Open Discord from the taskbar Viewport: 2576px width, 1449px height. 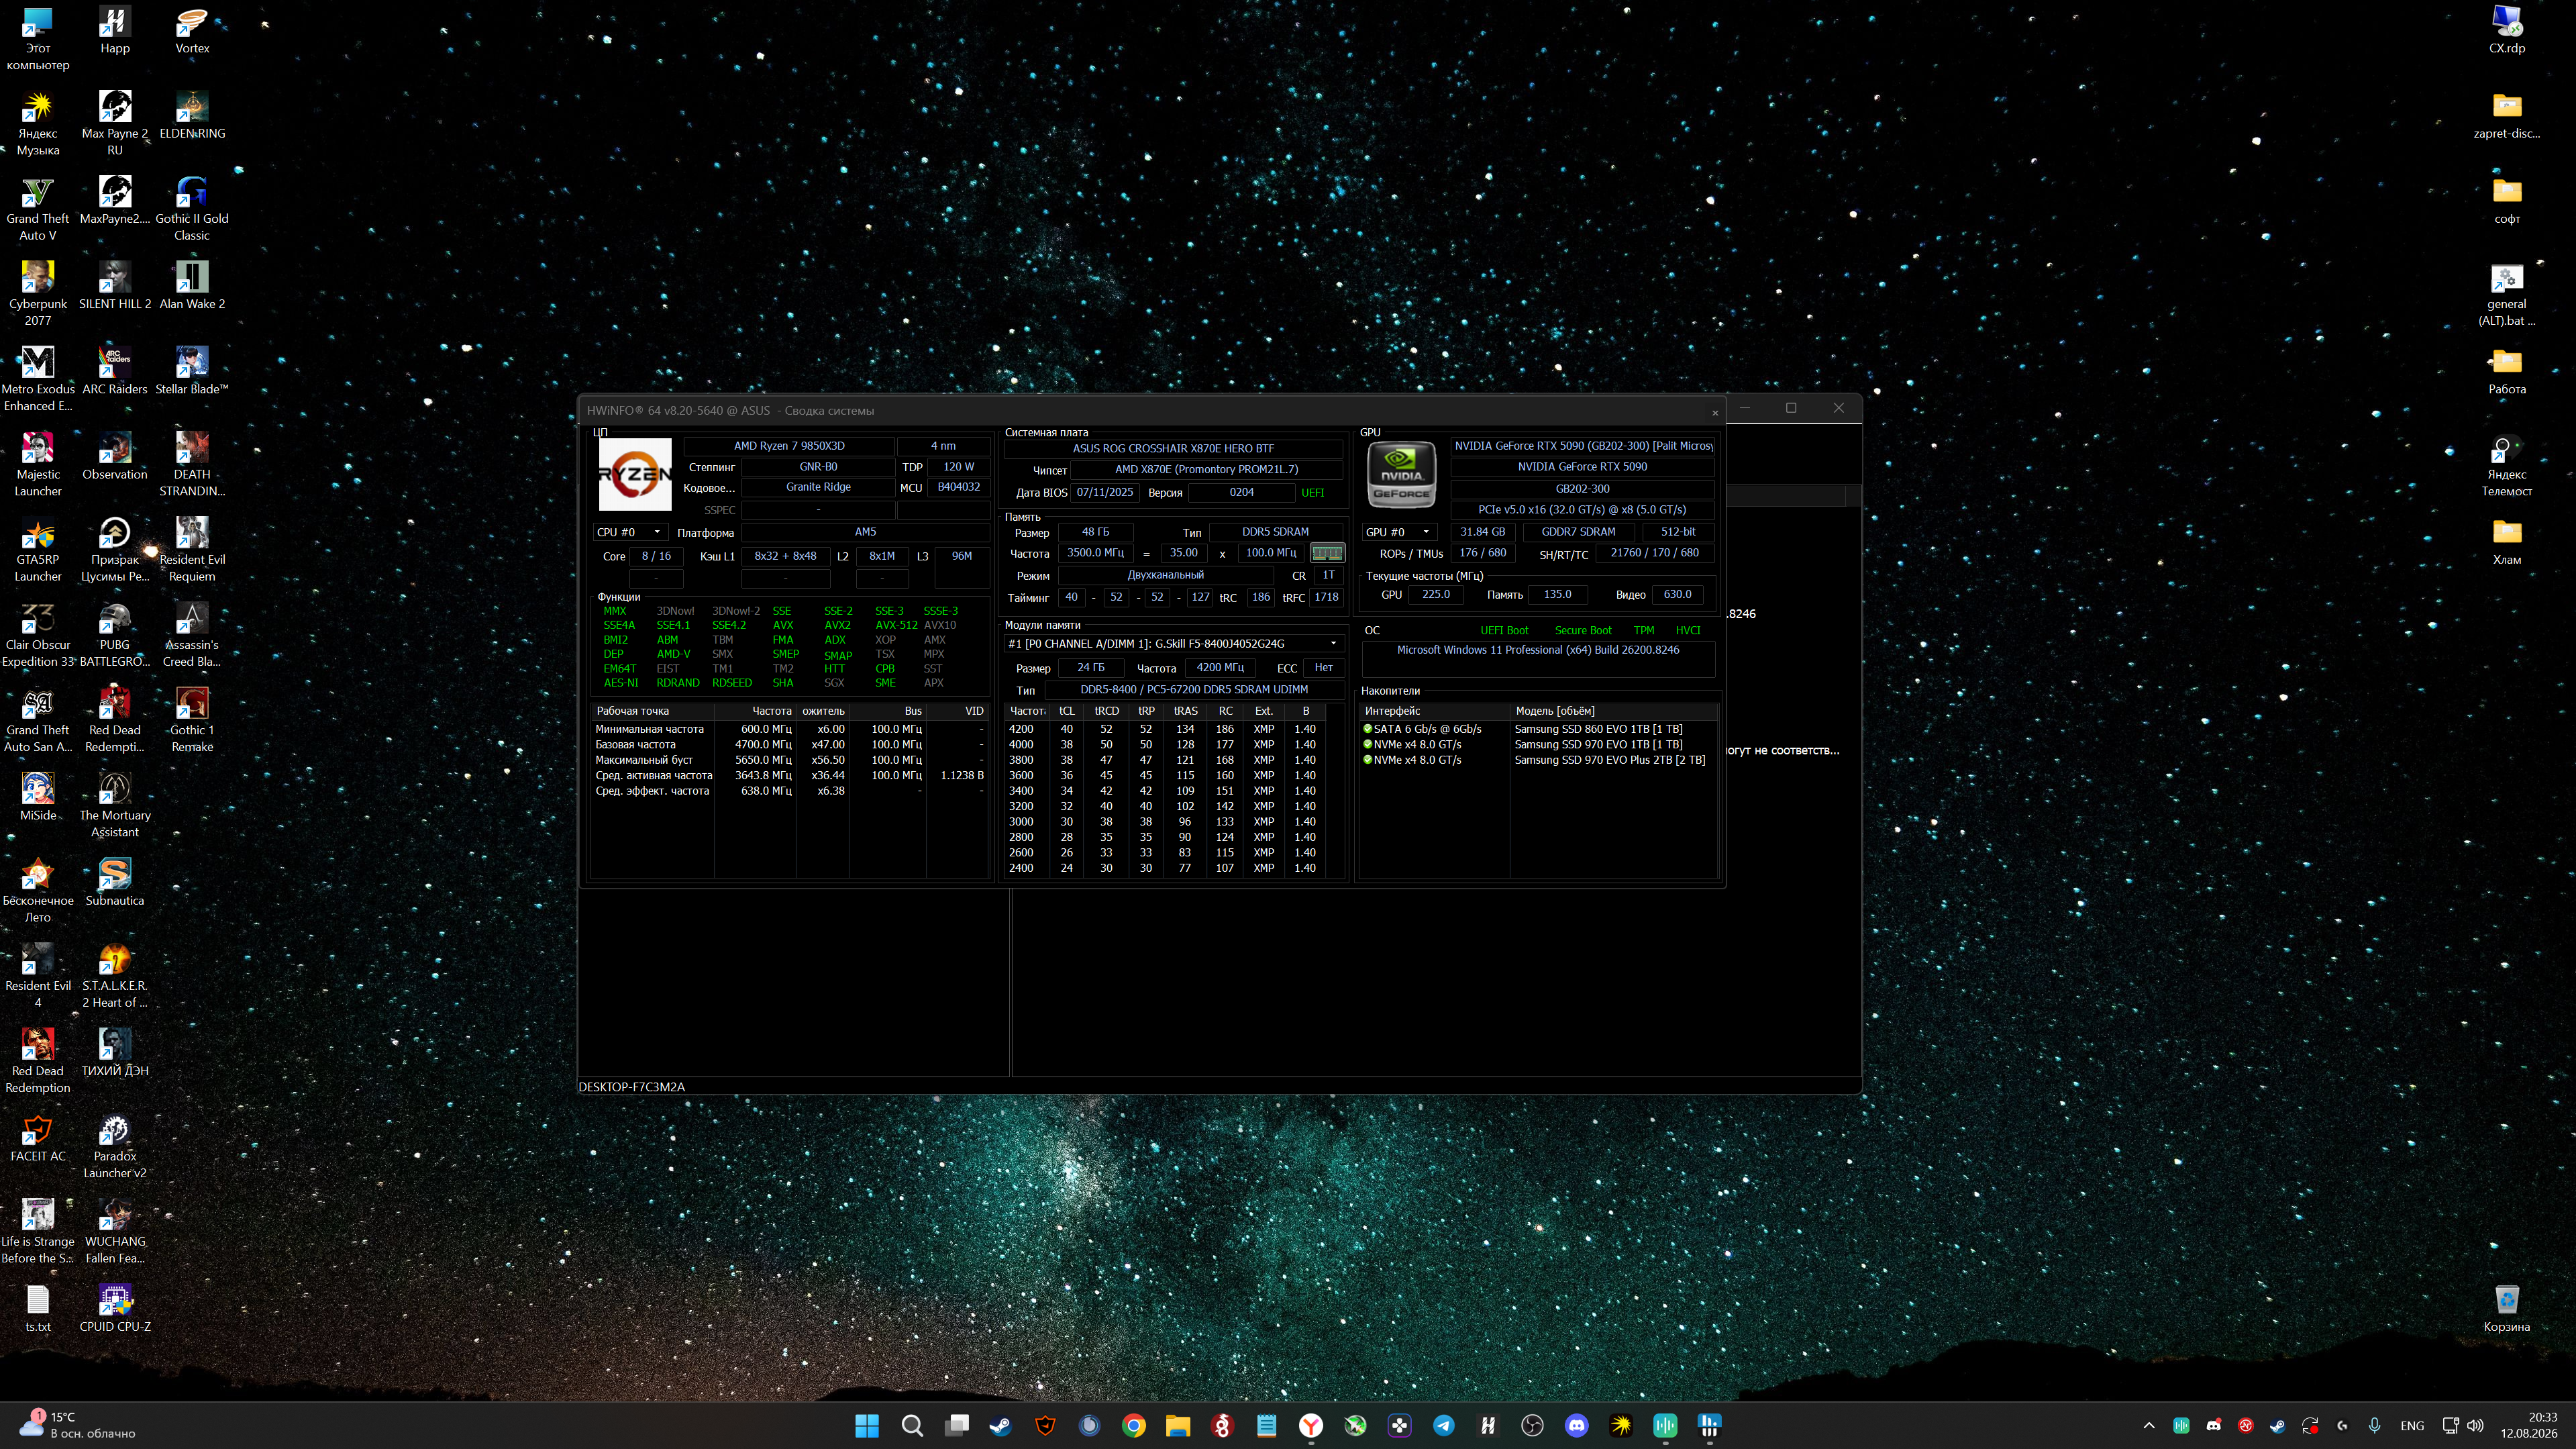1577,1426
